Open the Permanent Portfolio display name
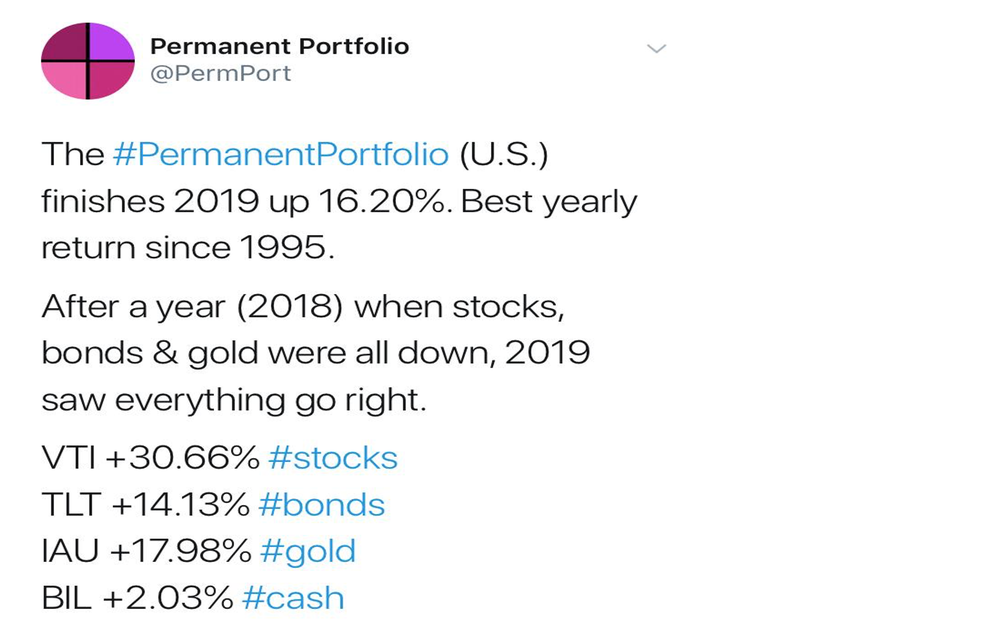 279,46
